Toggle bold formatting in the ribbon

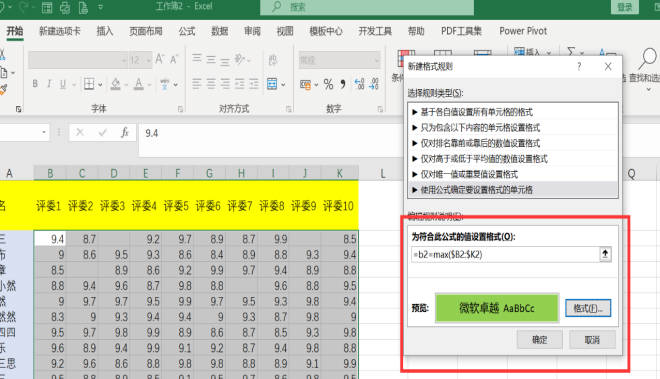pyautogui.click(x=35, y=84)
